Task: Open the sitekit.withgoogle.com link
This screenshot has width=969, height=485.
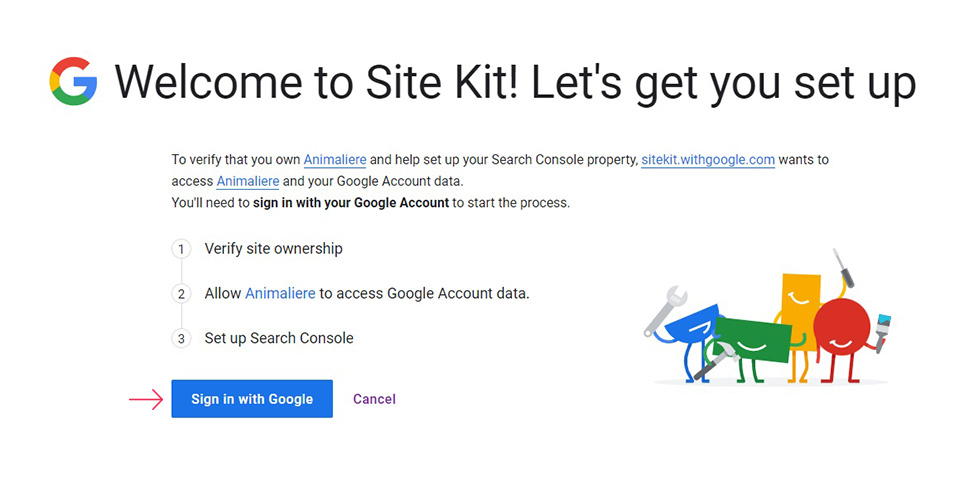Action: point(708,159)
